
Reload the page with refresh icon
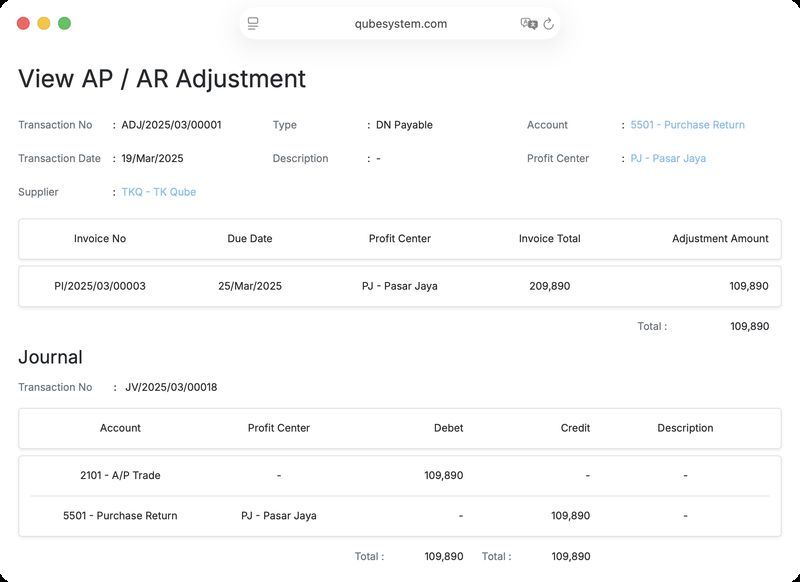(x=548, y=23)
